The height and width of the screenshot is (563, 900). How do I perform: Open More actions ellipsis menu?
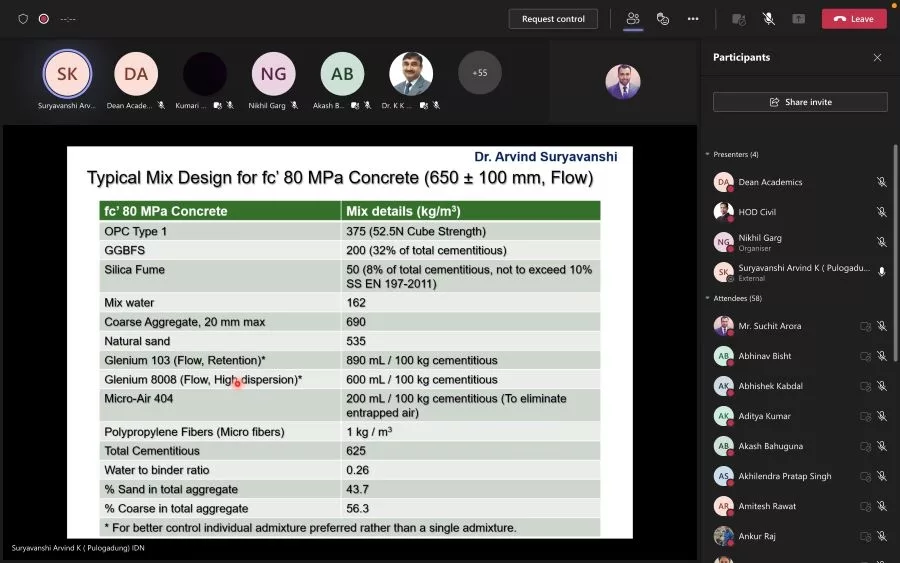(693, 19)
